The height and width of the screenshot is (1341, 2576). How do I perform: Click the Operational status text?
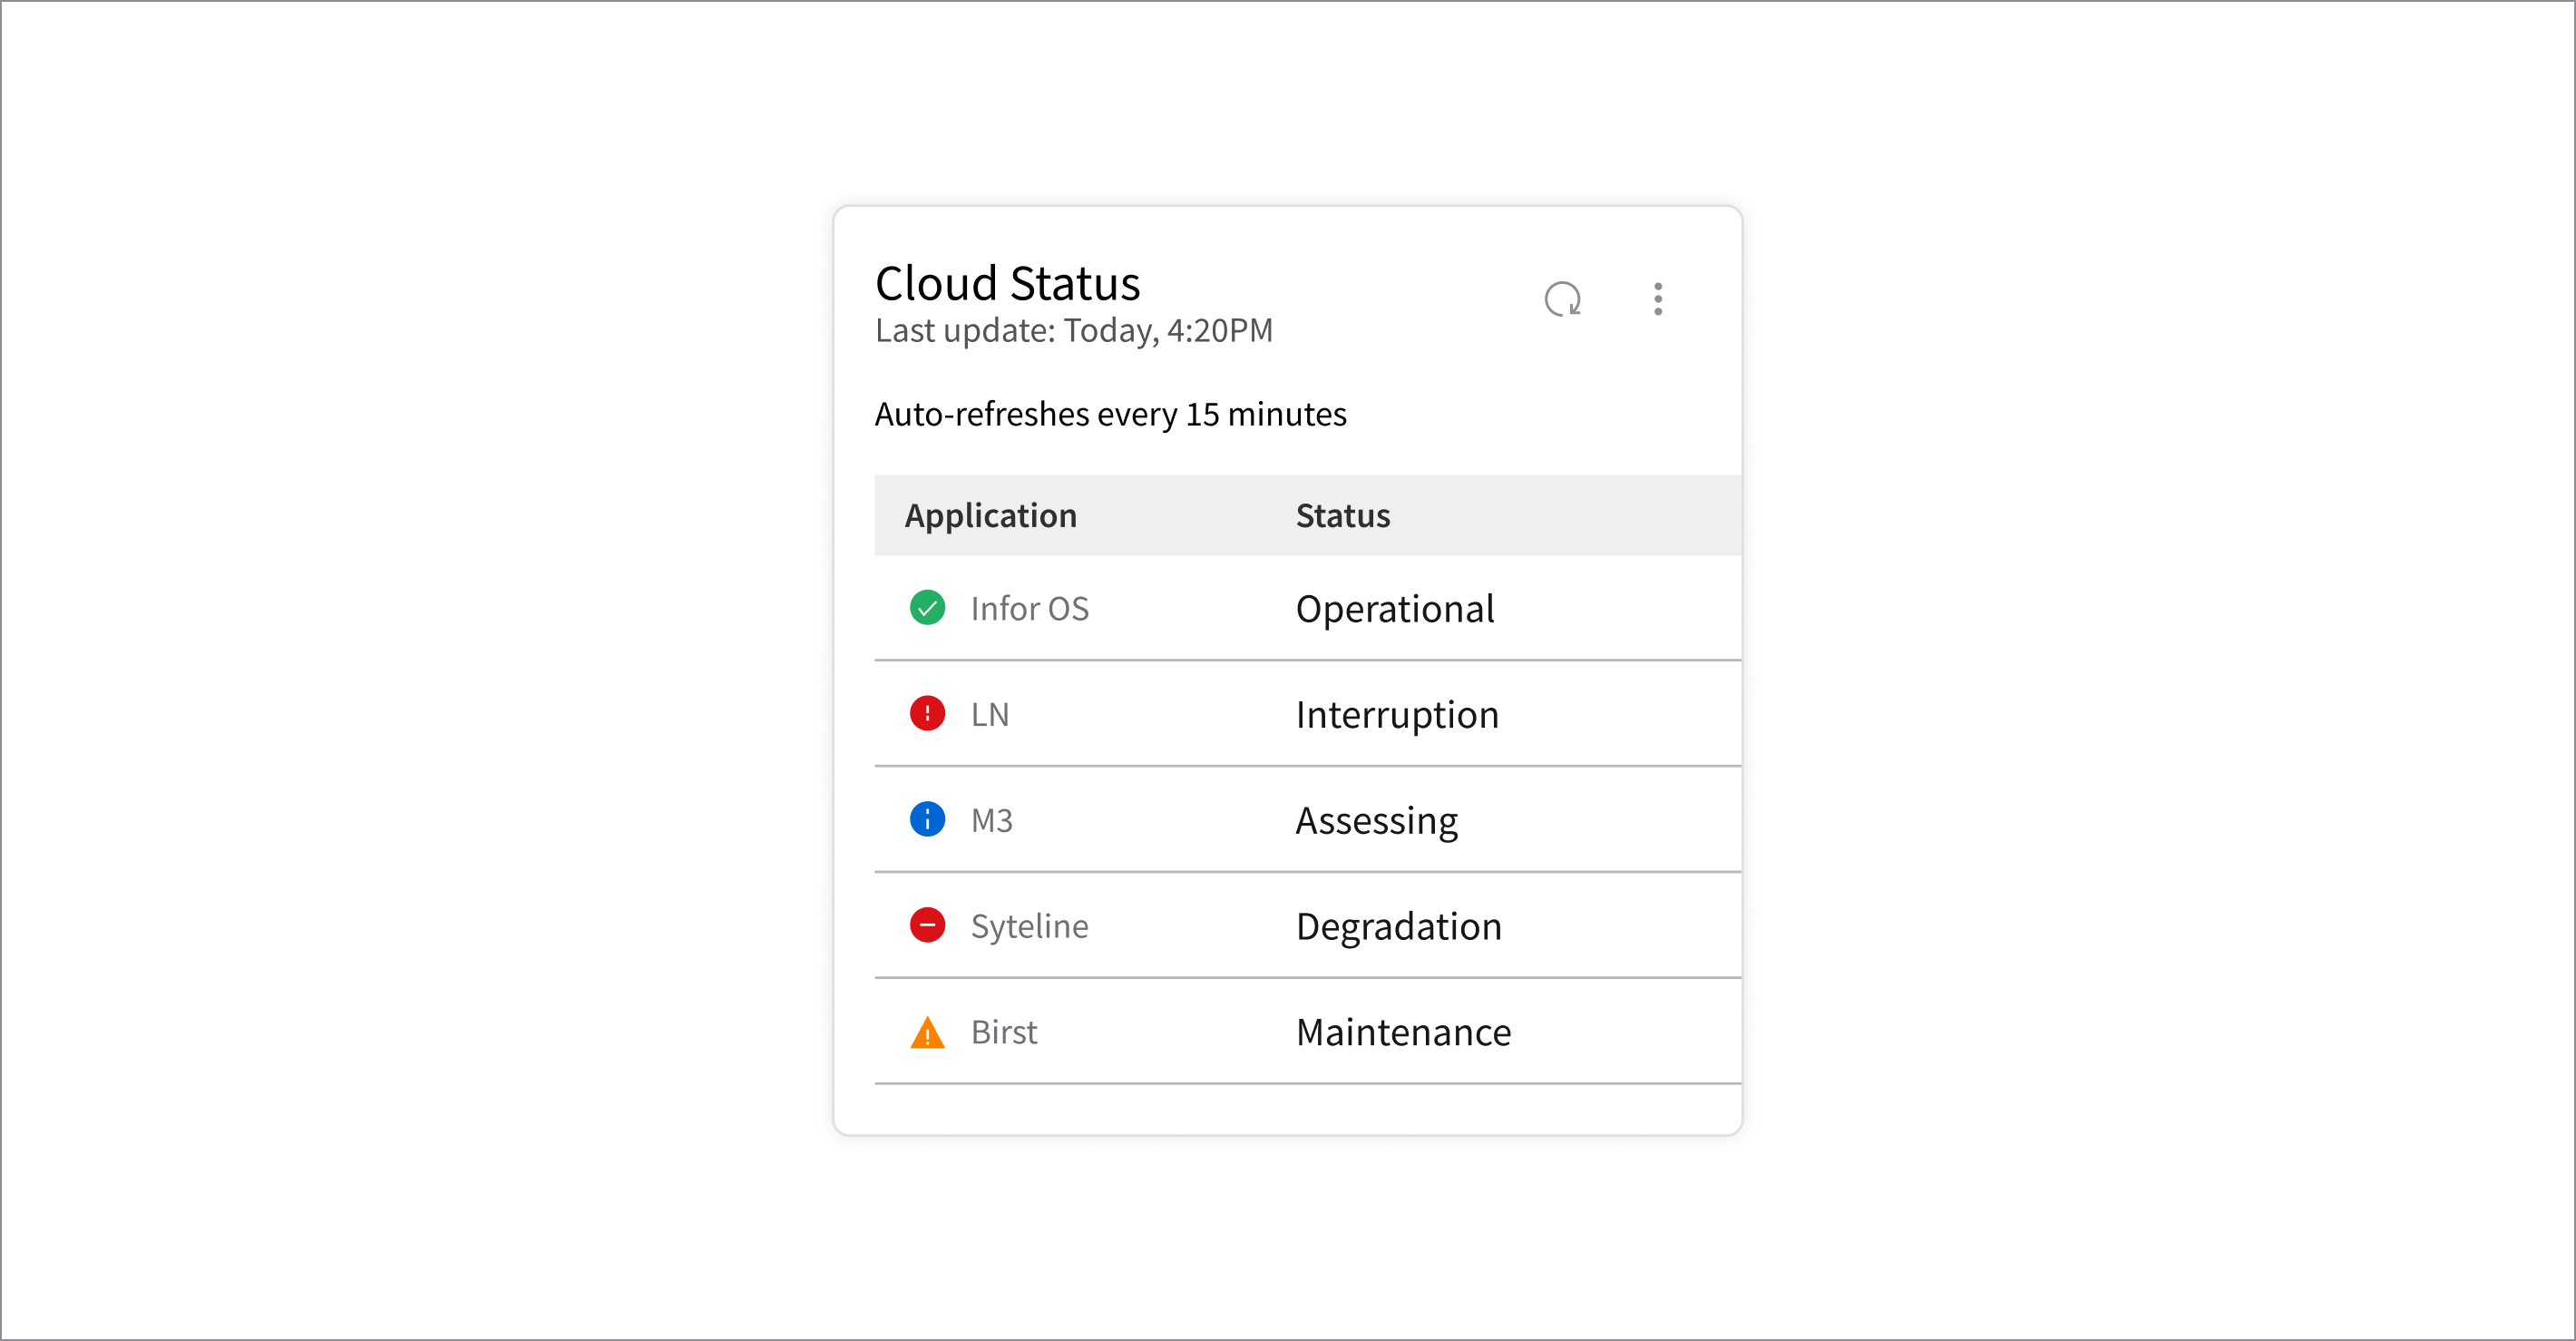click(x=1395, y=610)
